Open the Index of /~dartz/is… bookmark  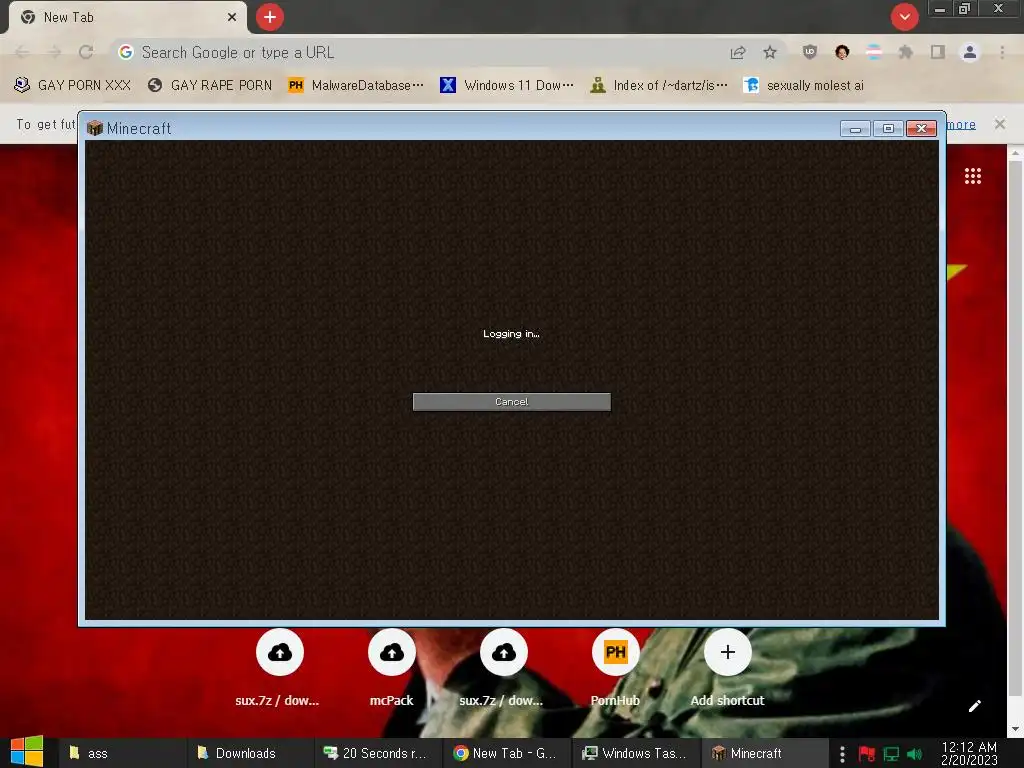(x=658, y=86)
